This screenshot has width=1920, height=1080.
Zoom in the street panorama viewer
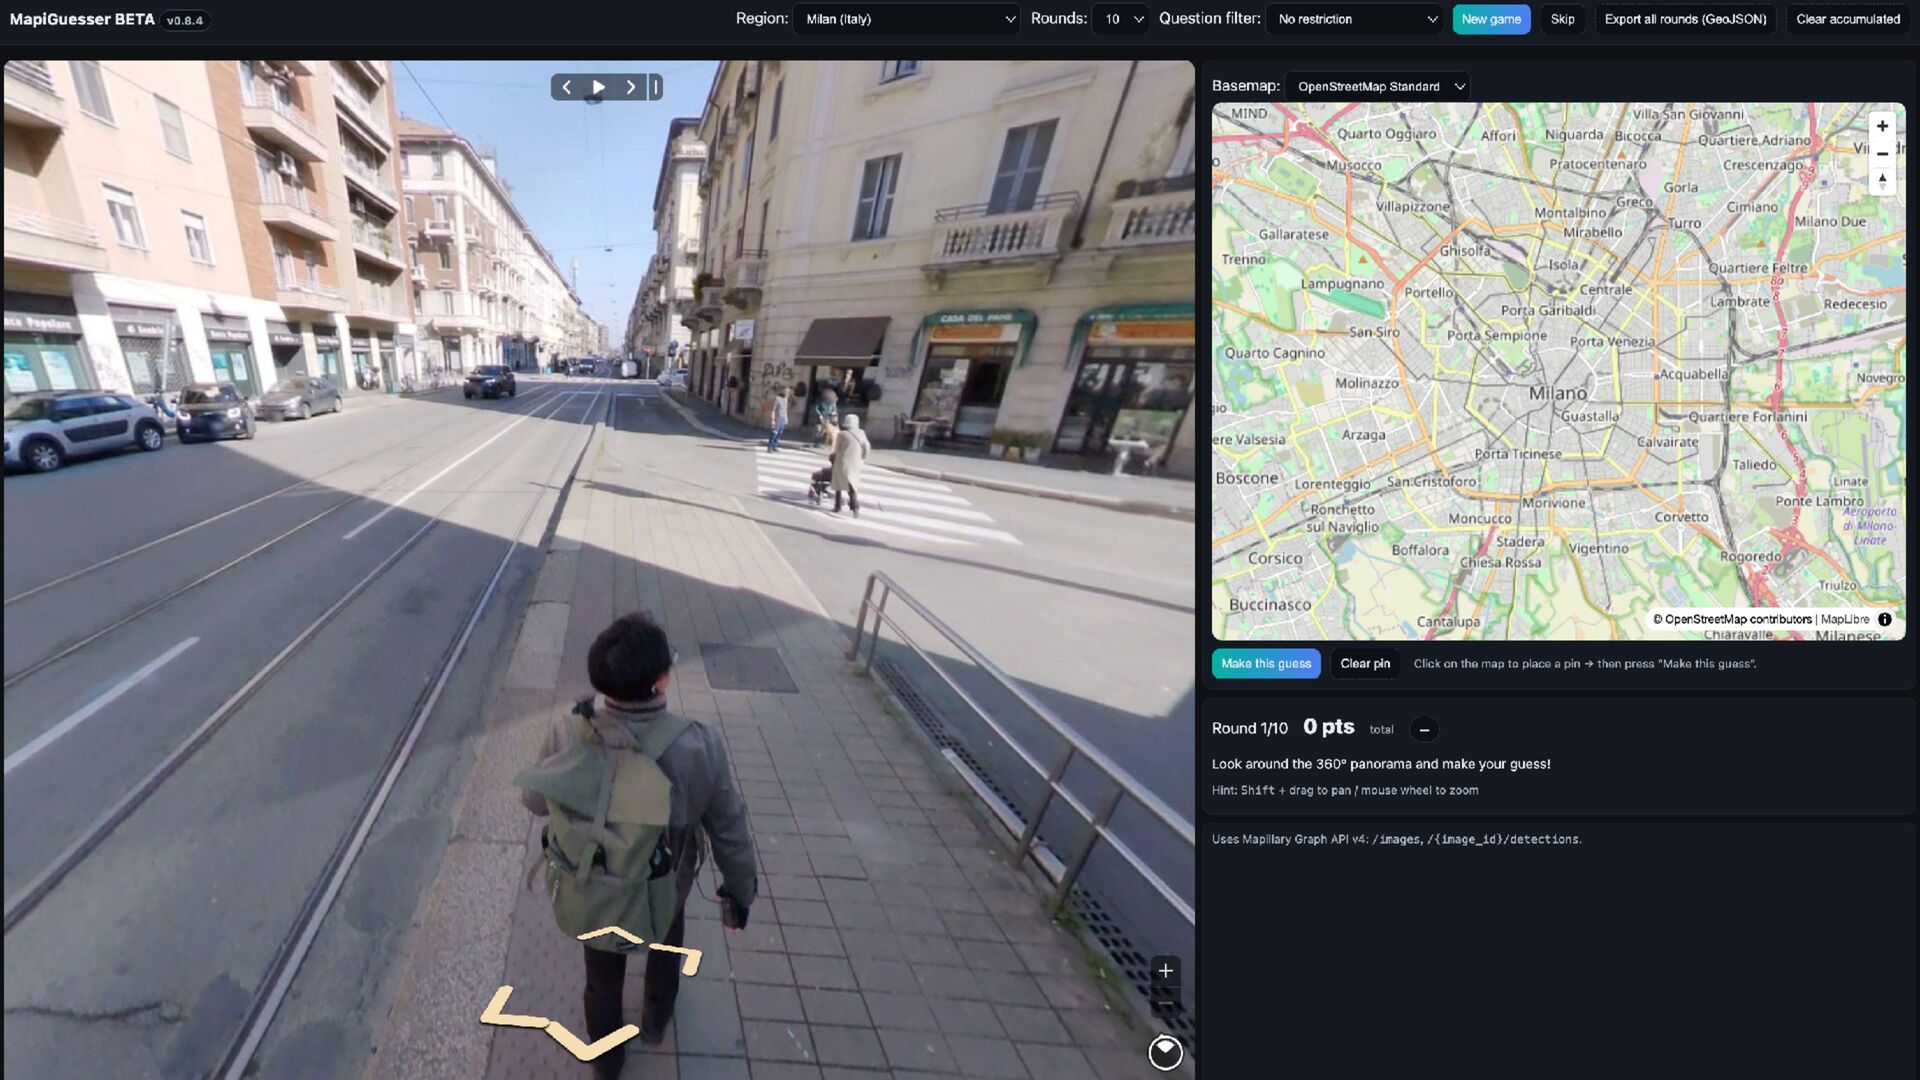[x=1165, y=971]
